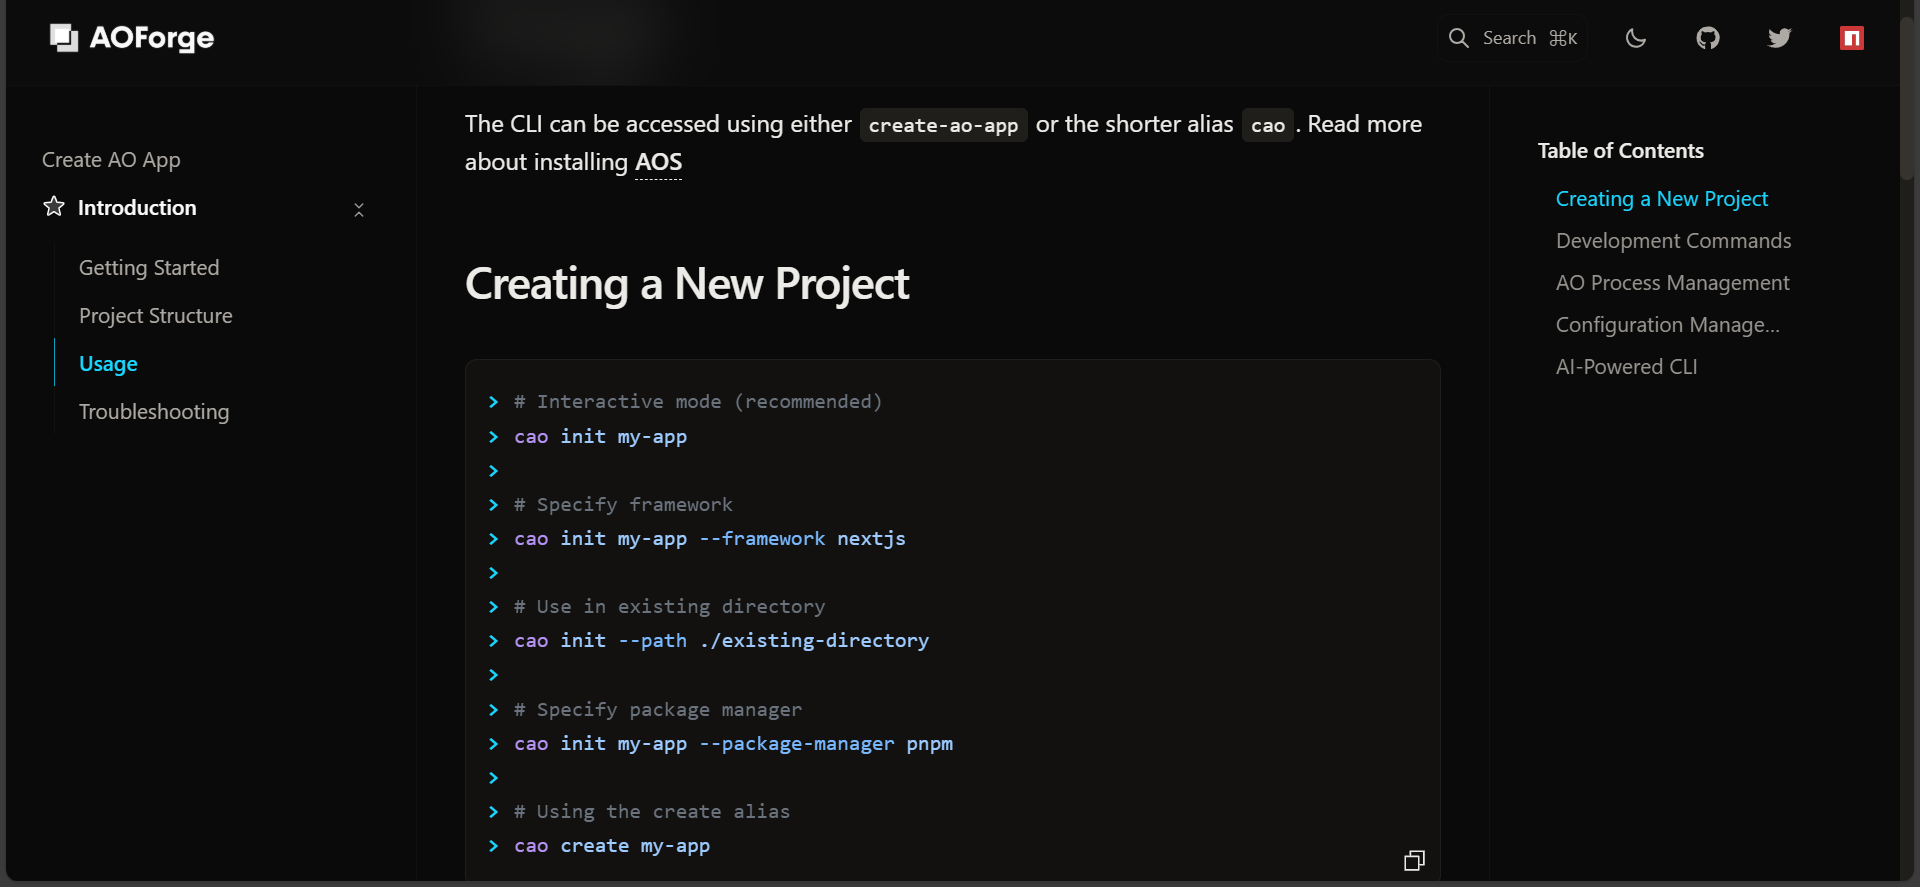
Task: Copy the code block contents
Action: (1414, 861)
